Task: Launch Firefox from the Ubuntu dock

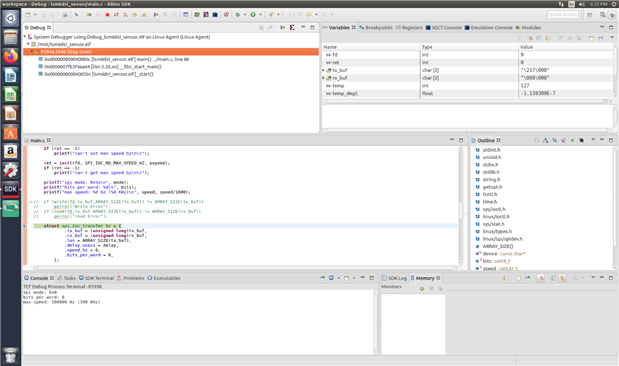Action: pyautogui.click(x=11, y=56)
